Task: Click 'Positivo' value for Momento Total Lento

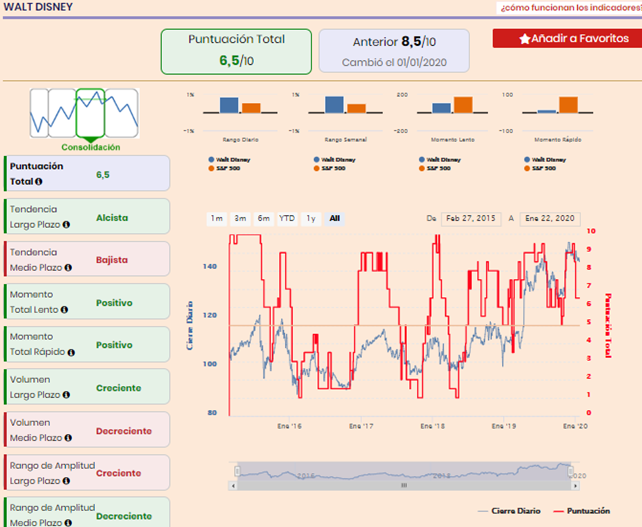Action: 114,303
